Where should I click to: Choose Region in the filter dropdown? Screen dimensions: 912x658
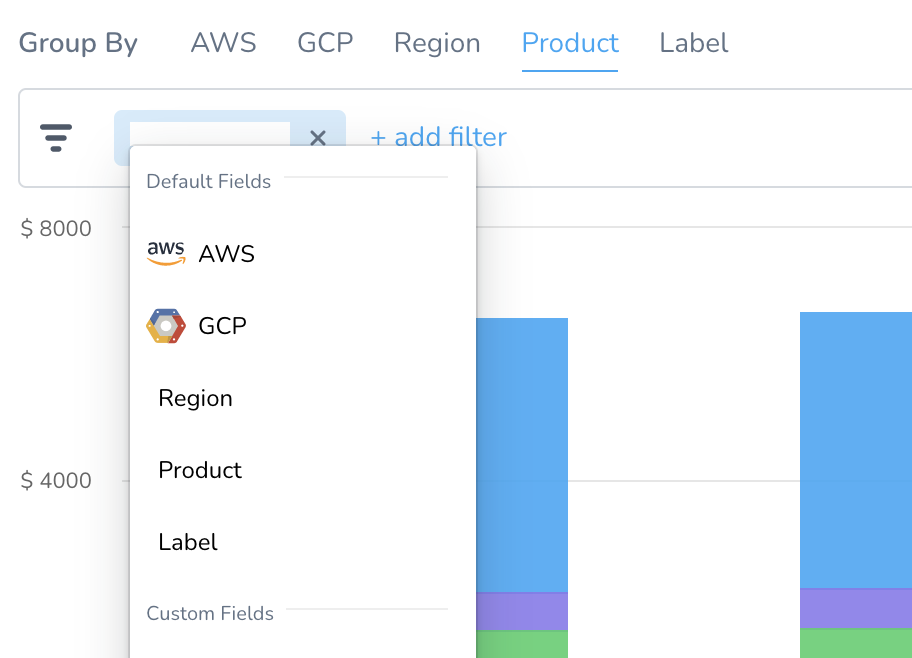coord(302,398)
